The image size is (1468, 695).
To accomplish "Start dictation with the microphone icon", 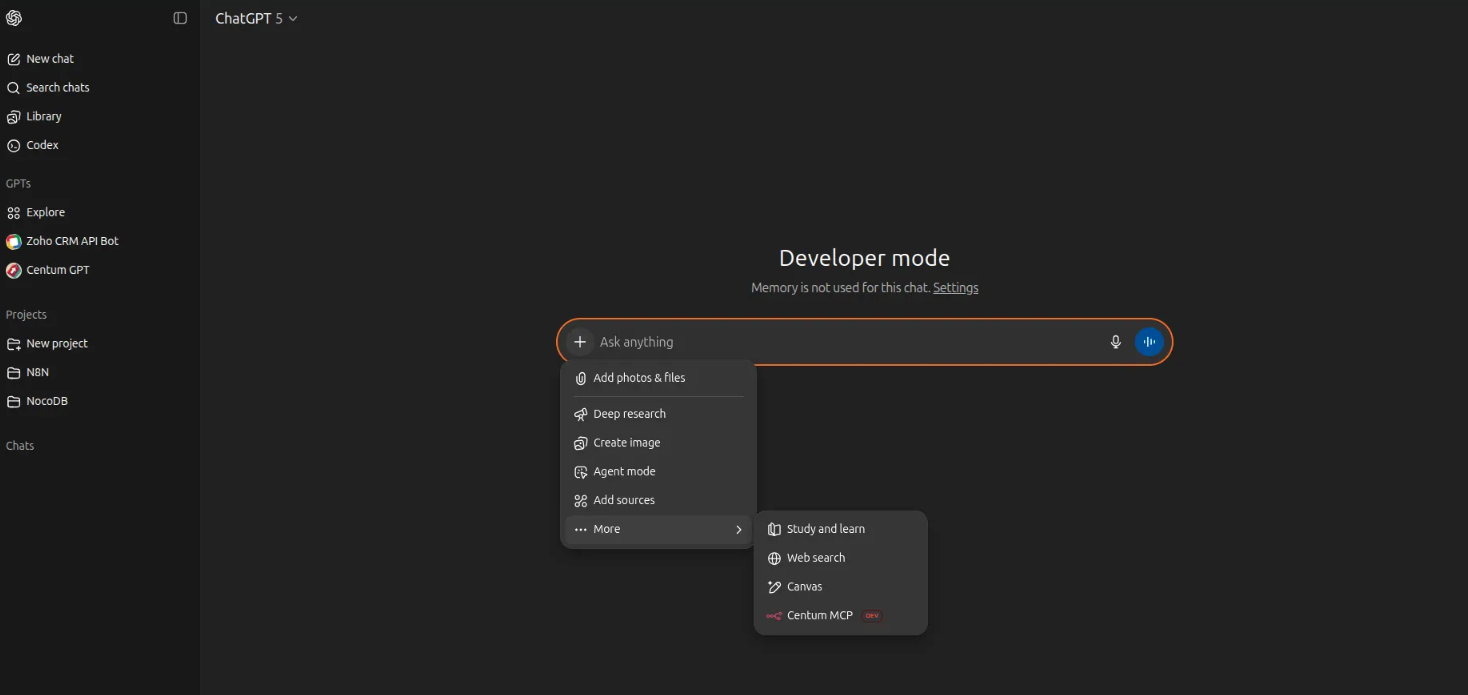I will pos(1116,342).
